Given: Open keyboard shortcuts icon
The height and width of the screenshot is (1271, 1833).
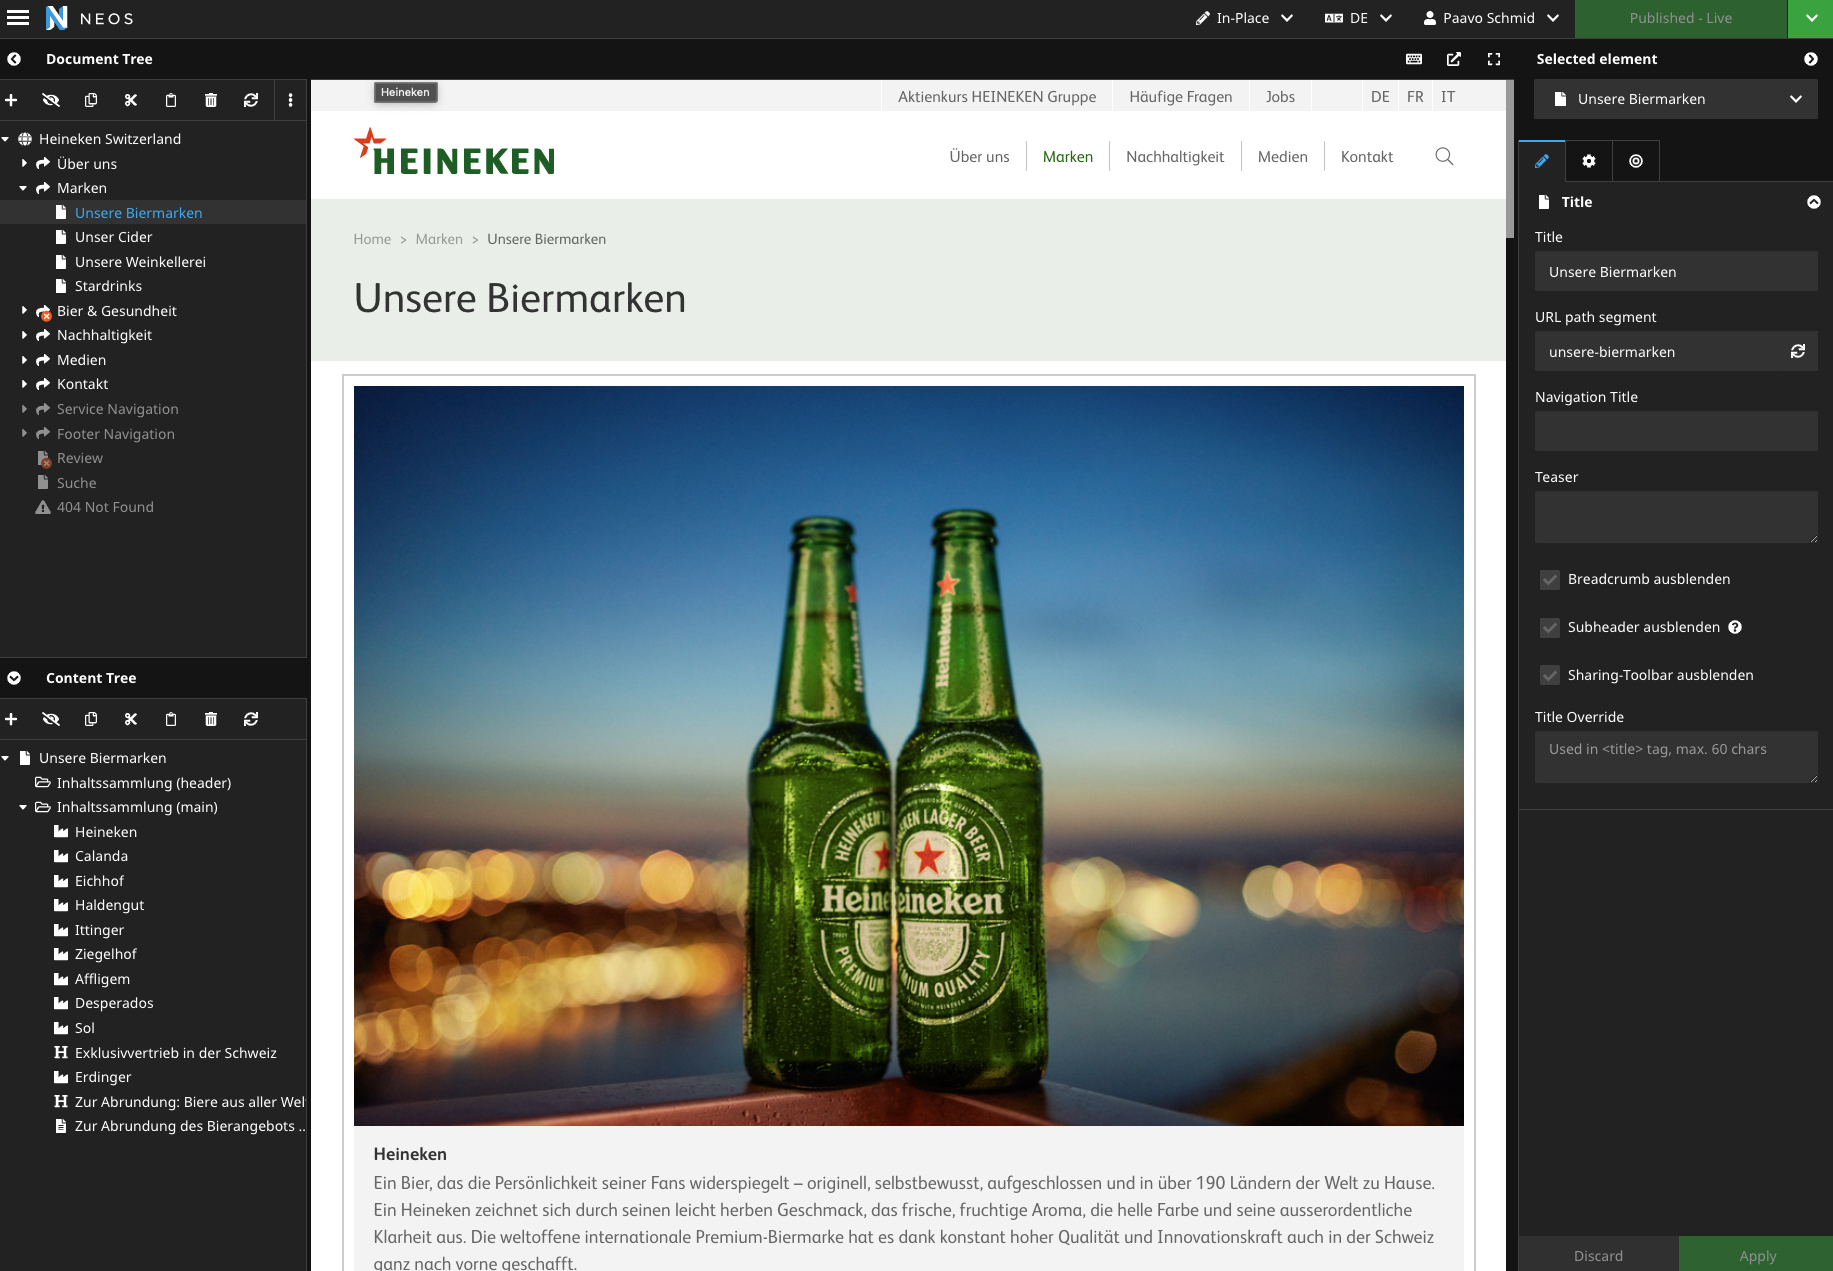Looking at the screenshot, I should point(1414,59).
